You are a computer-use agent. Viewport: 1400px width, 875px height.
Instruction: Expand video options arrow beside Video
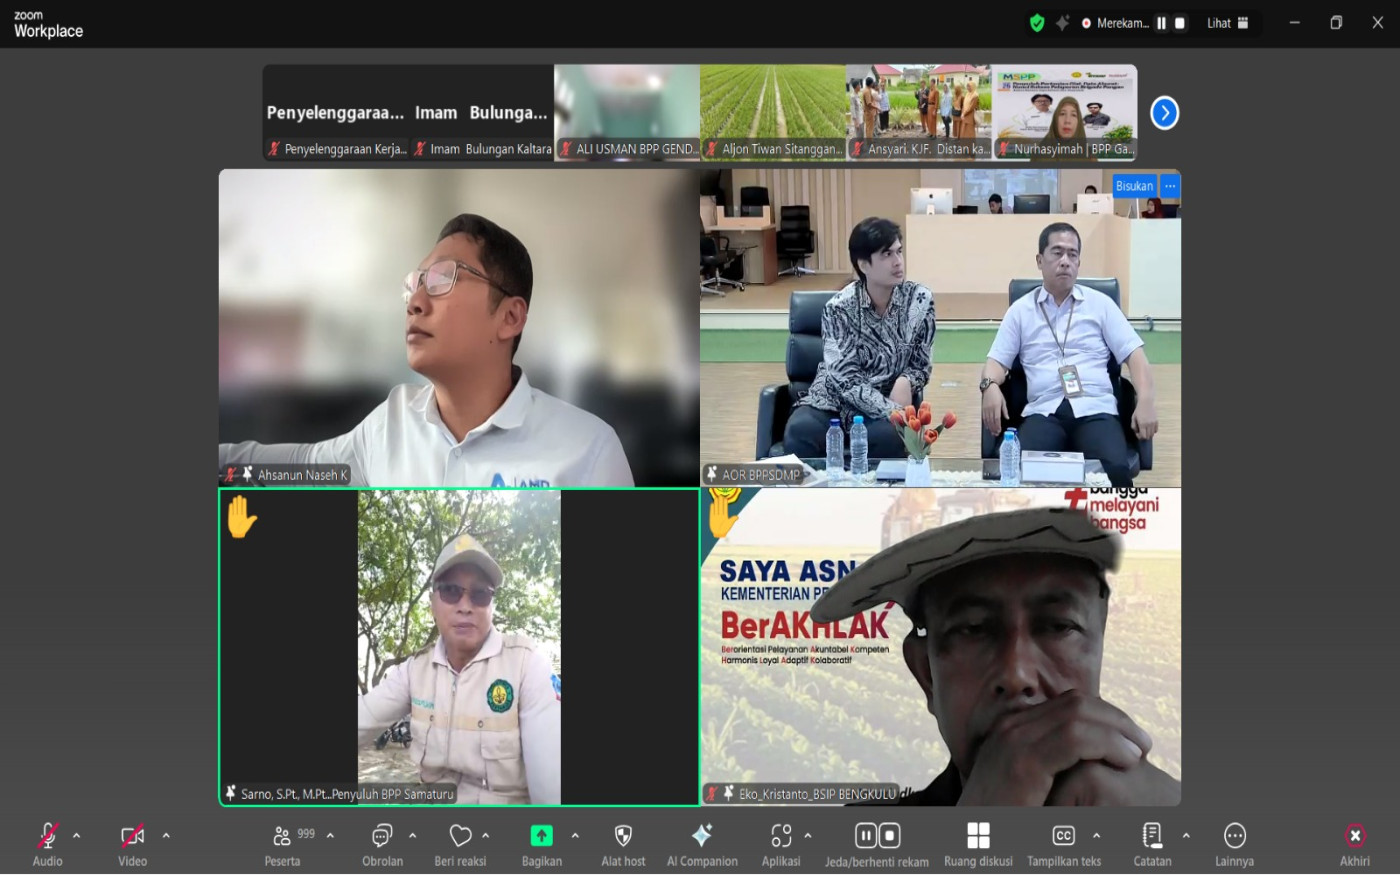[x=166, y=836]
